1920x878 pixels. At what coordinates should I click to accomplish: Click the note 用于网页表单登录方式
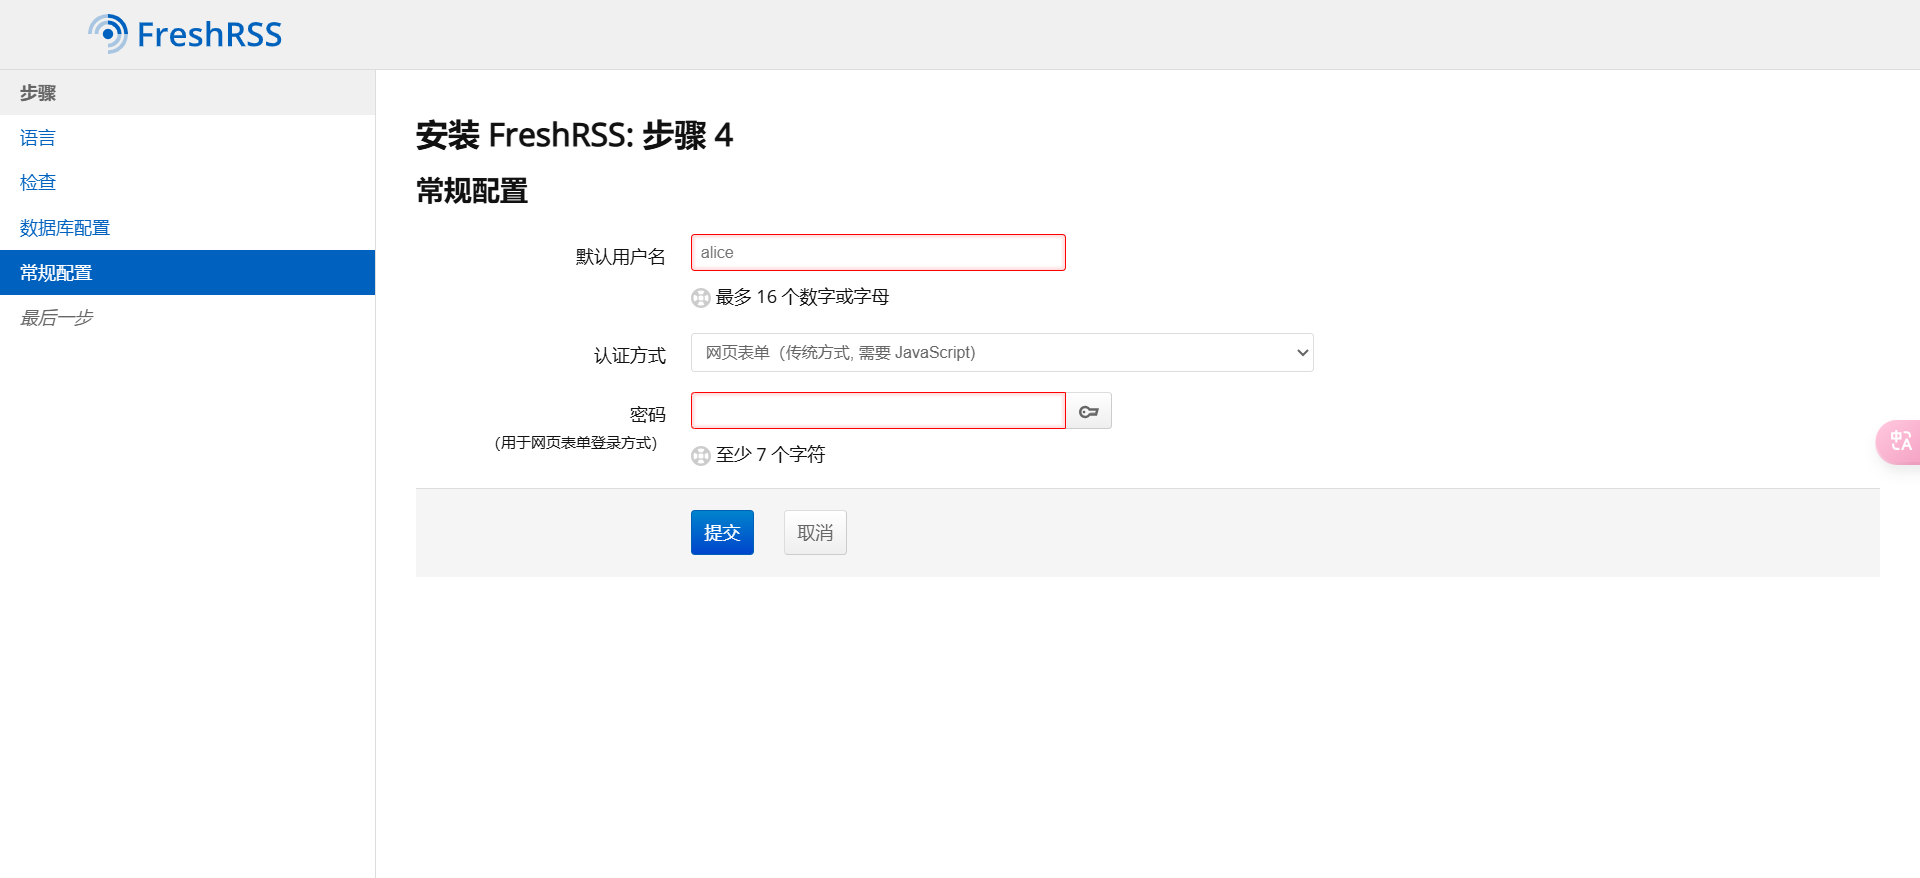coord(576,443)
